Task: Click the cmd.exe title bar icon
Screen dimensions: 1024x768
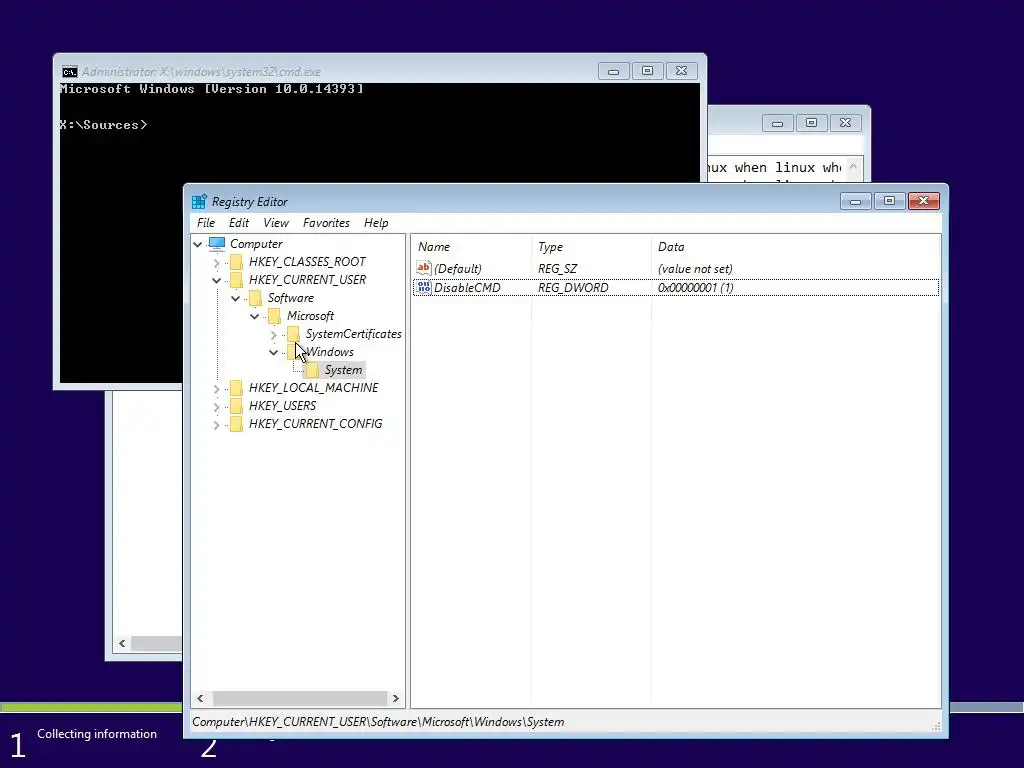Action: point(70,72)
